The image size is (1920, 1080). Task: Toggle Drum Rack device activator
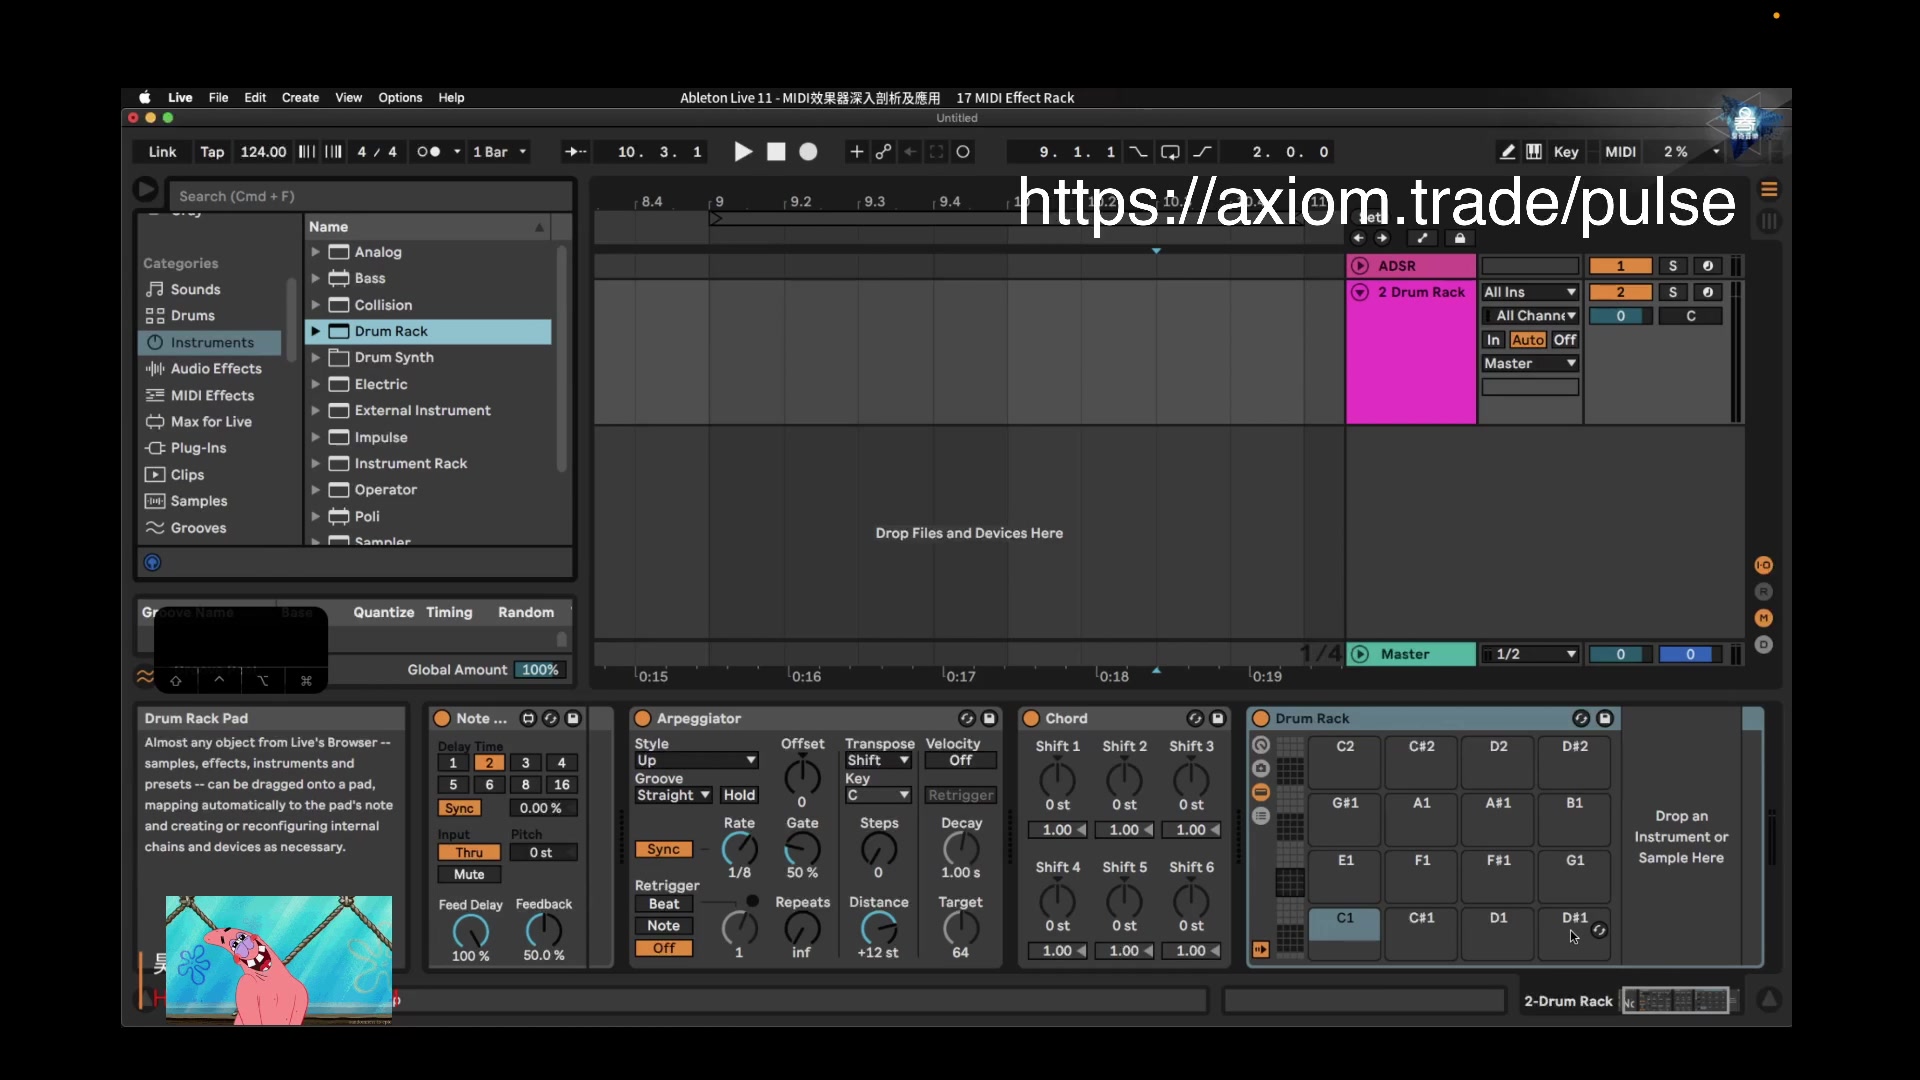pos(1261,719)
